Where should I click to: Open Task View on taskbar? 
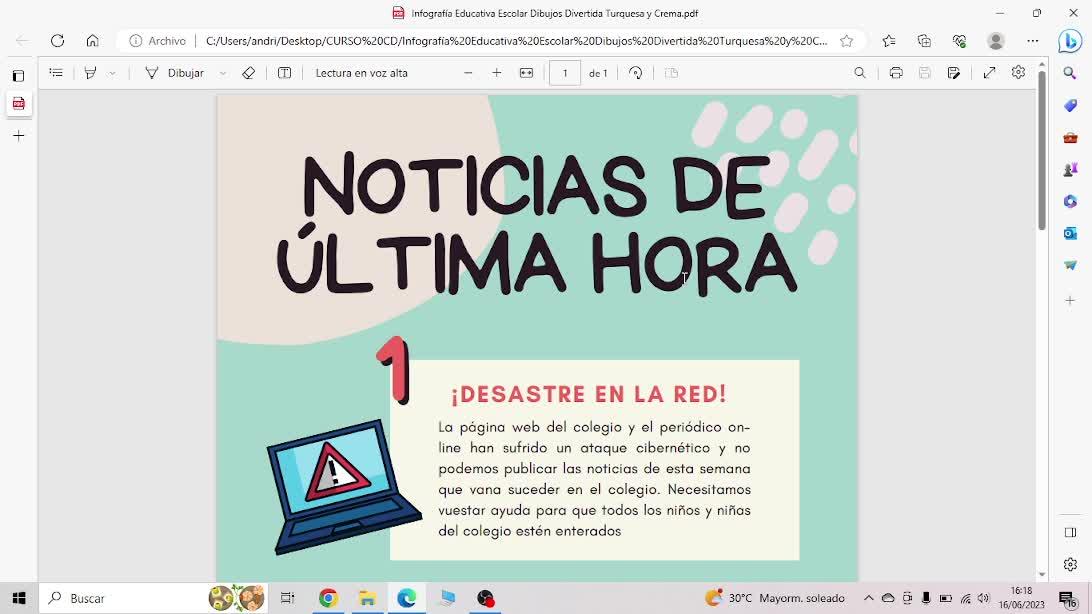287,598
